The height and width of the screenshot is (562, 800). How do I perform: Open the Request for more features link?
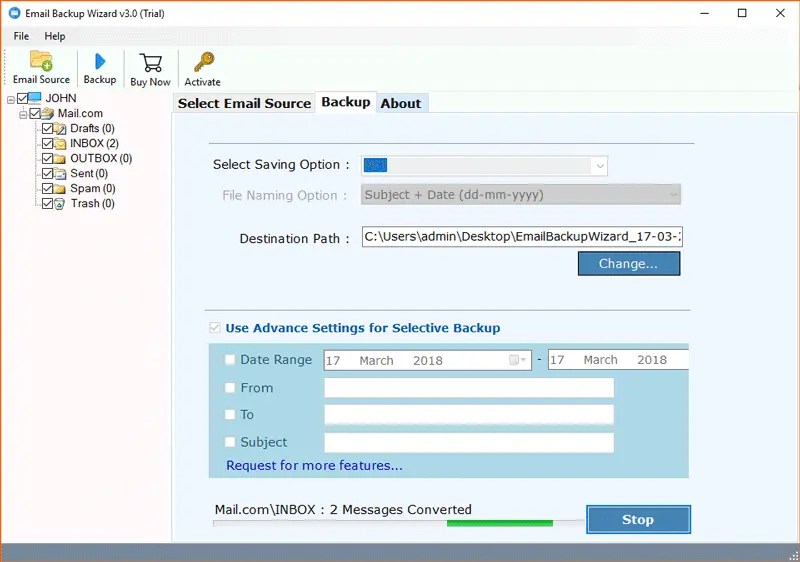[314, 465]
